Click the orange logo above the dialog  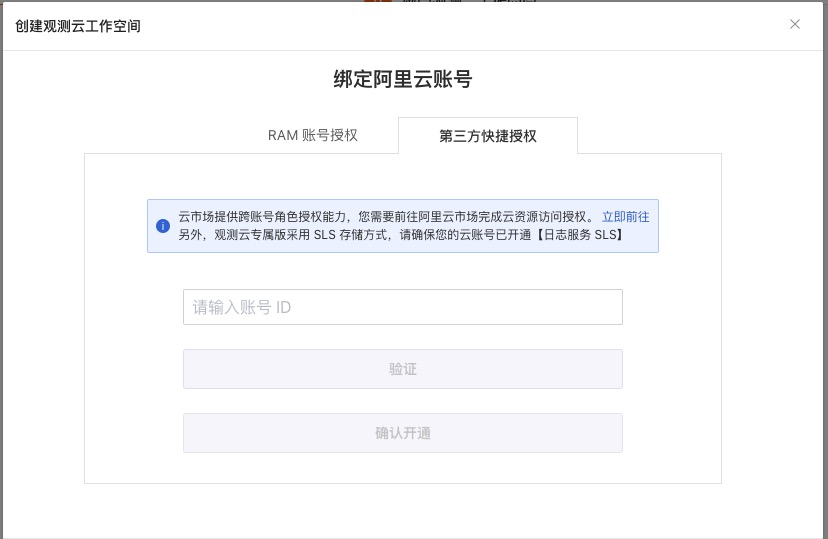(378, 2)
